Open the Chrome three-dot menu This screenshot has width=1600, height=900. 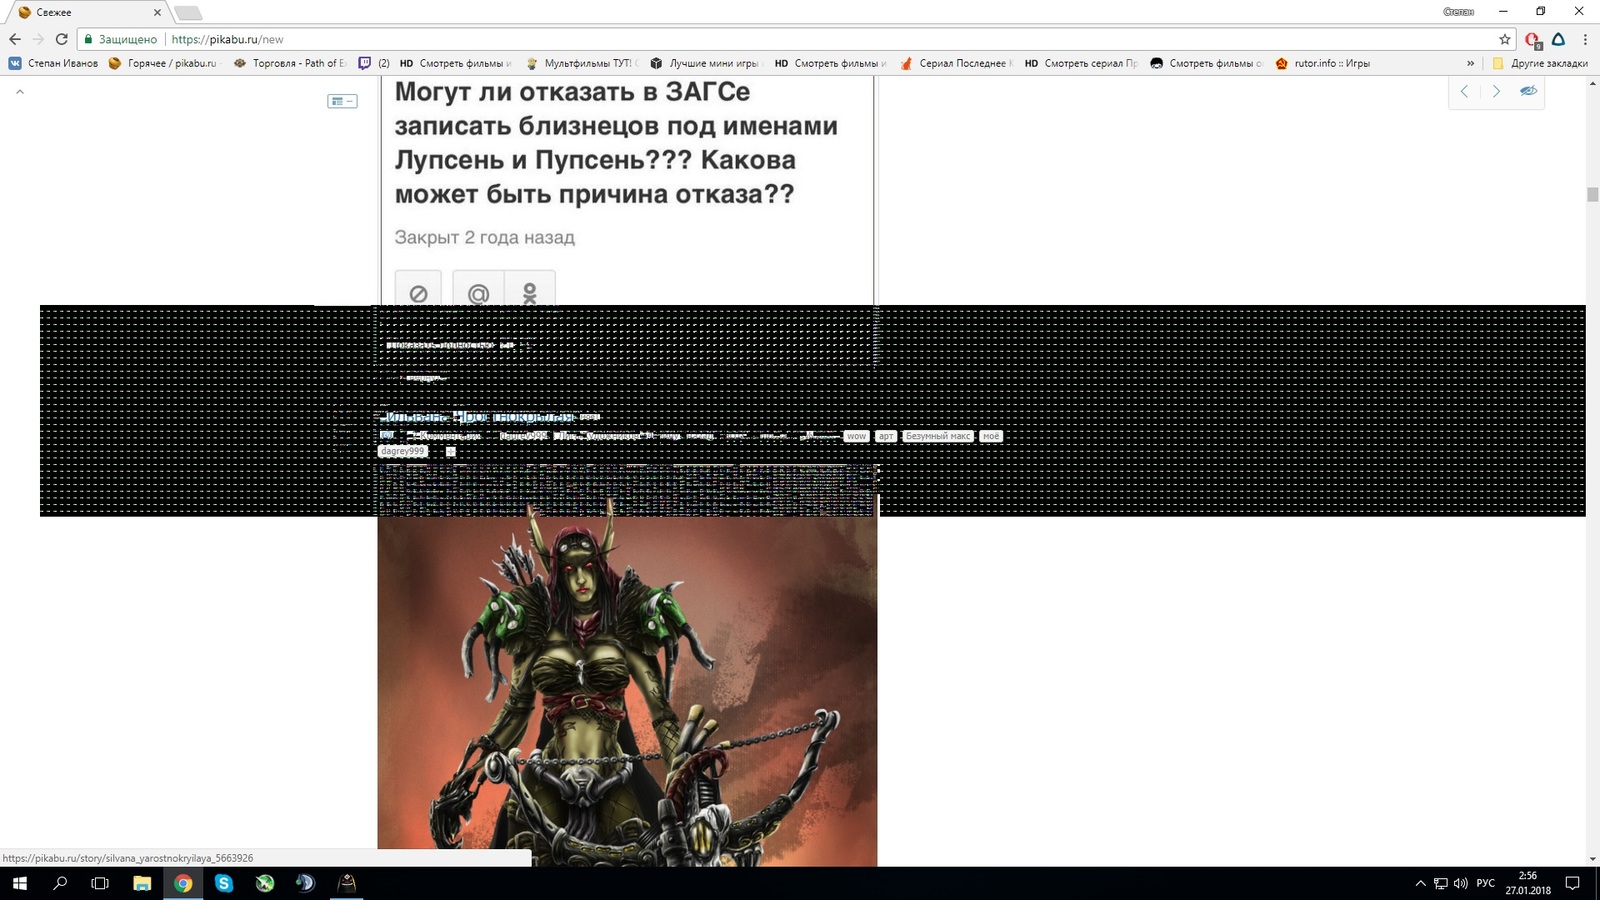tap(1585, 39)
